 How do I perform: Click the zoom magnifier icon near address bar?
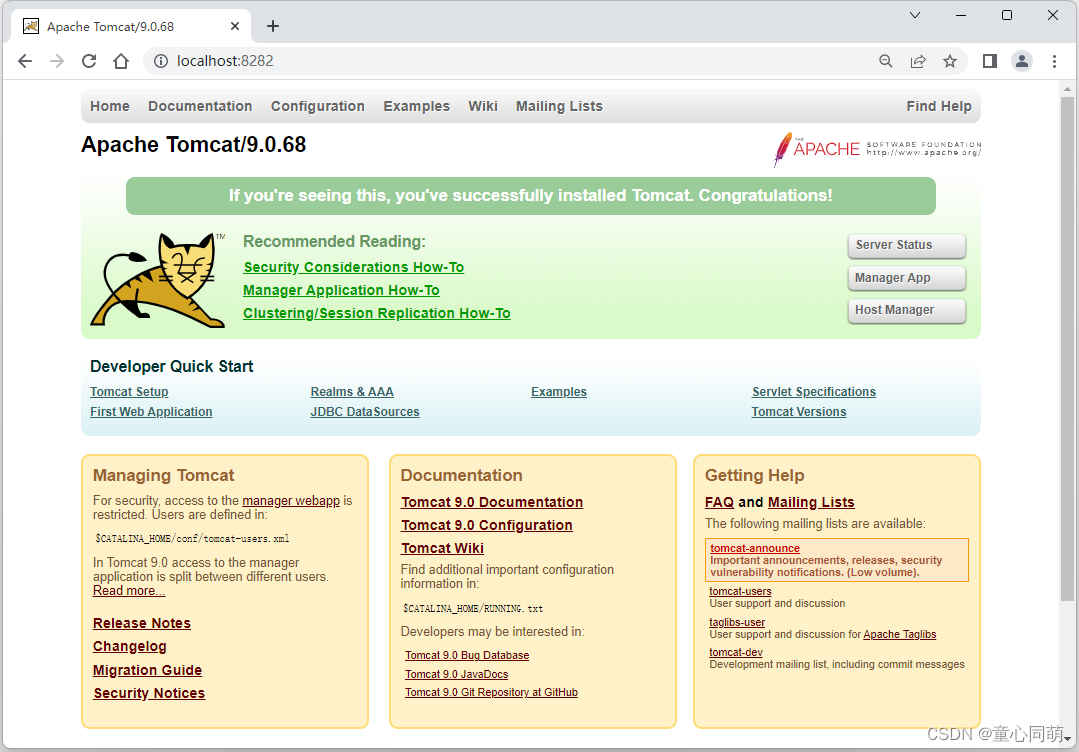(886, 61)
